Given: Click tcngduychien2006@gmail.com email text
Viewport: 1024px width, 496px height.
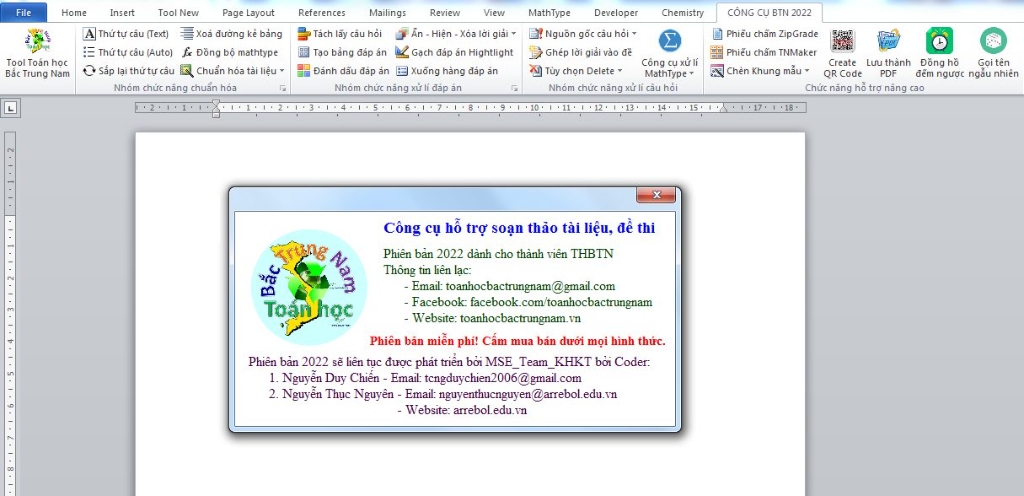Looking at the screenshot, I should tap(503, 378).
